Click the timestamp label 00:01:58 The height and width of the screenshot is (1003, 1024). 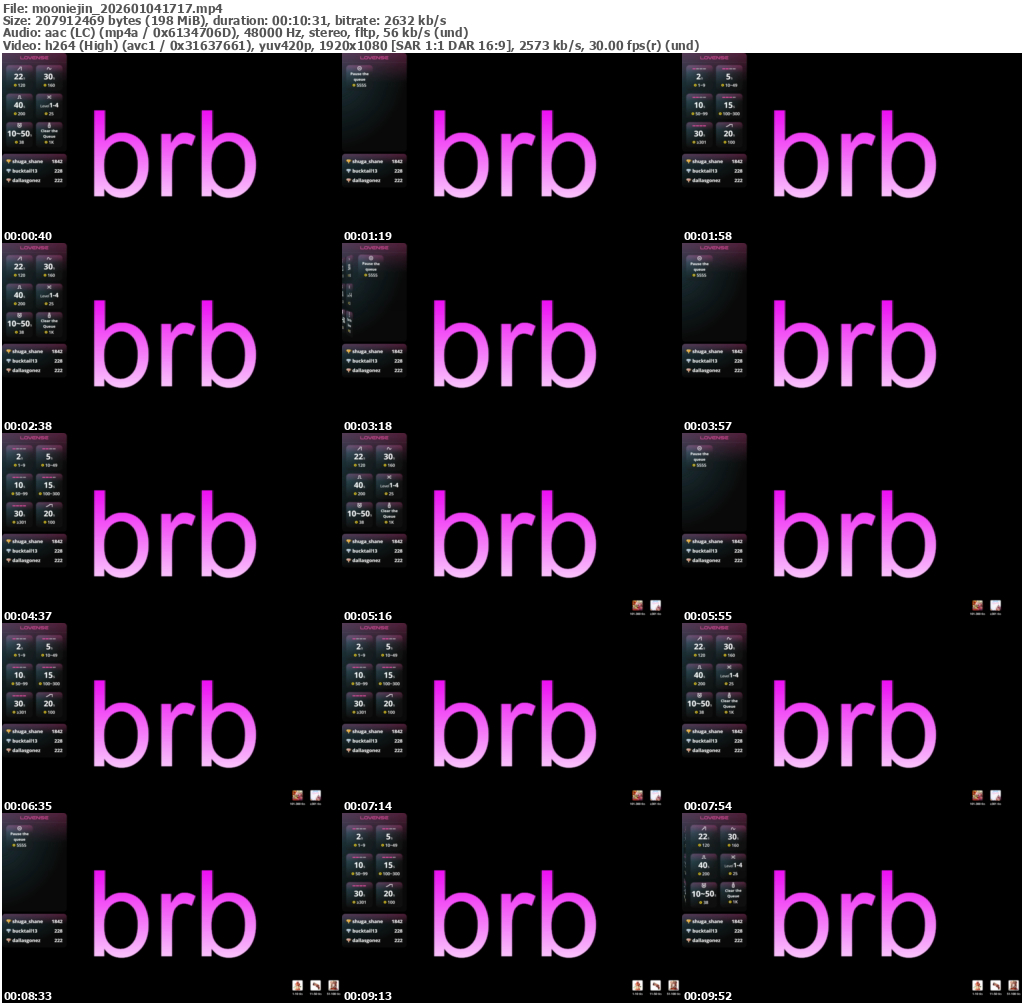click(708, 236)
